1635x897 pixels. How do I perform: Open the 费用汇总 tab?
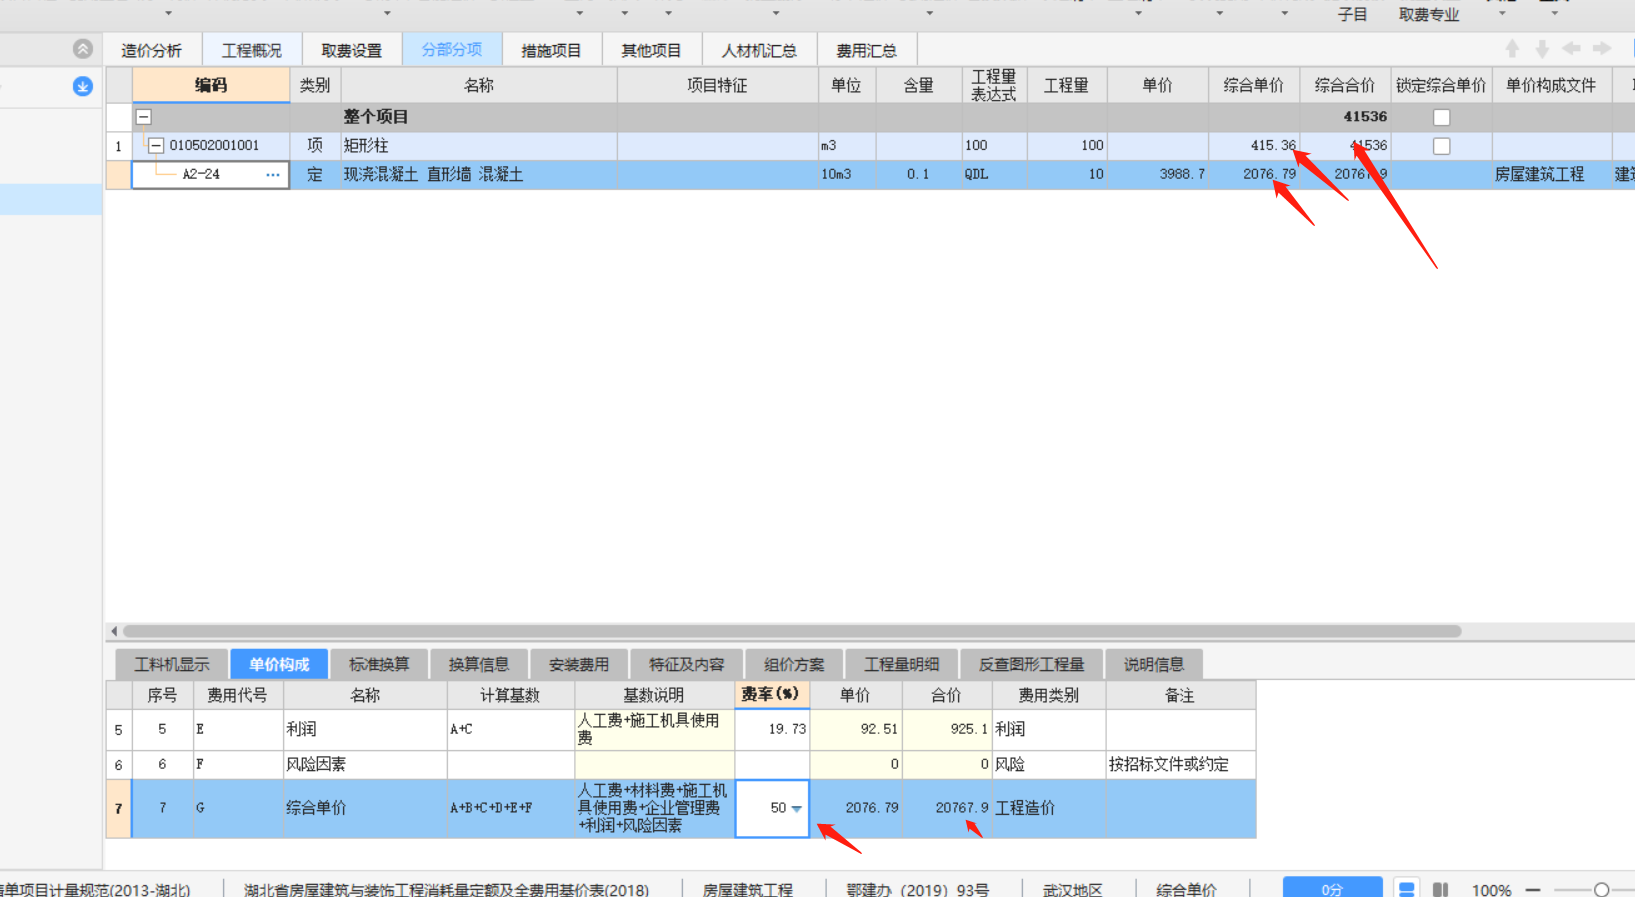click(867, 50)
